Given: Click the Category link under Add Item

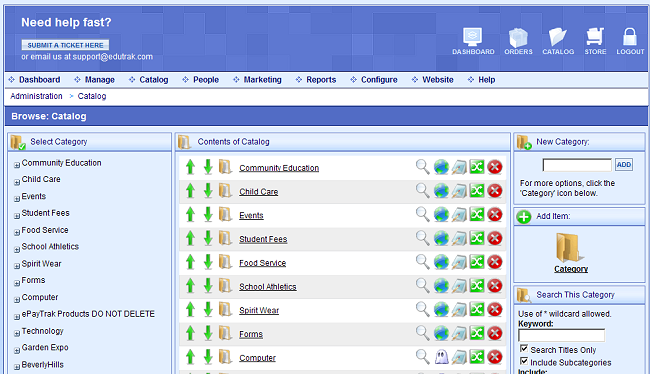Looking at the screenshot, I should (571, 269).
